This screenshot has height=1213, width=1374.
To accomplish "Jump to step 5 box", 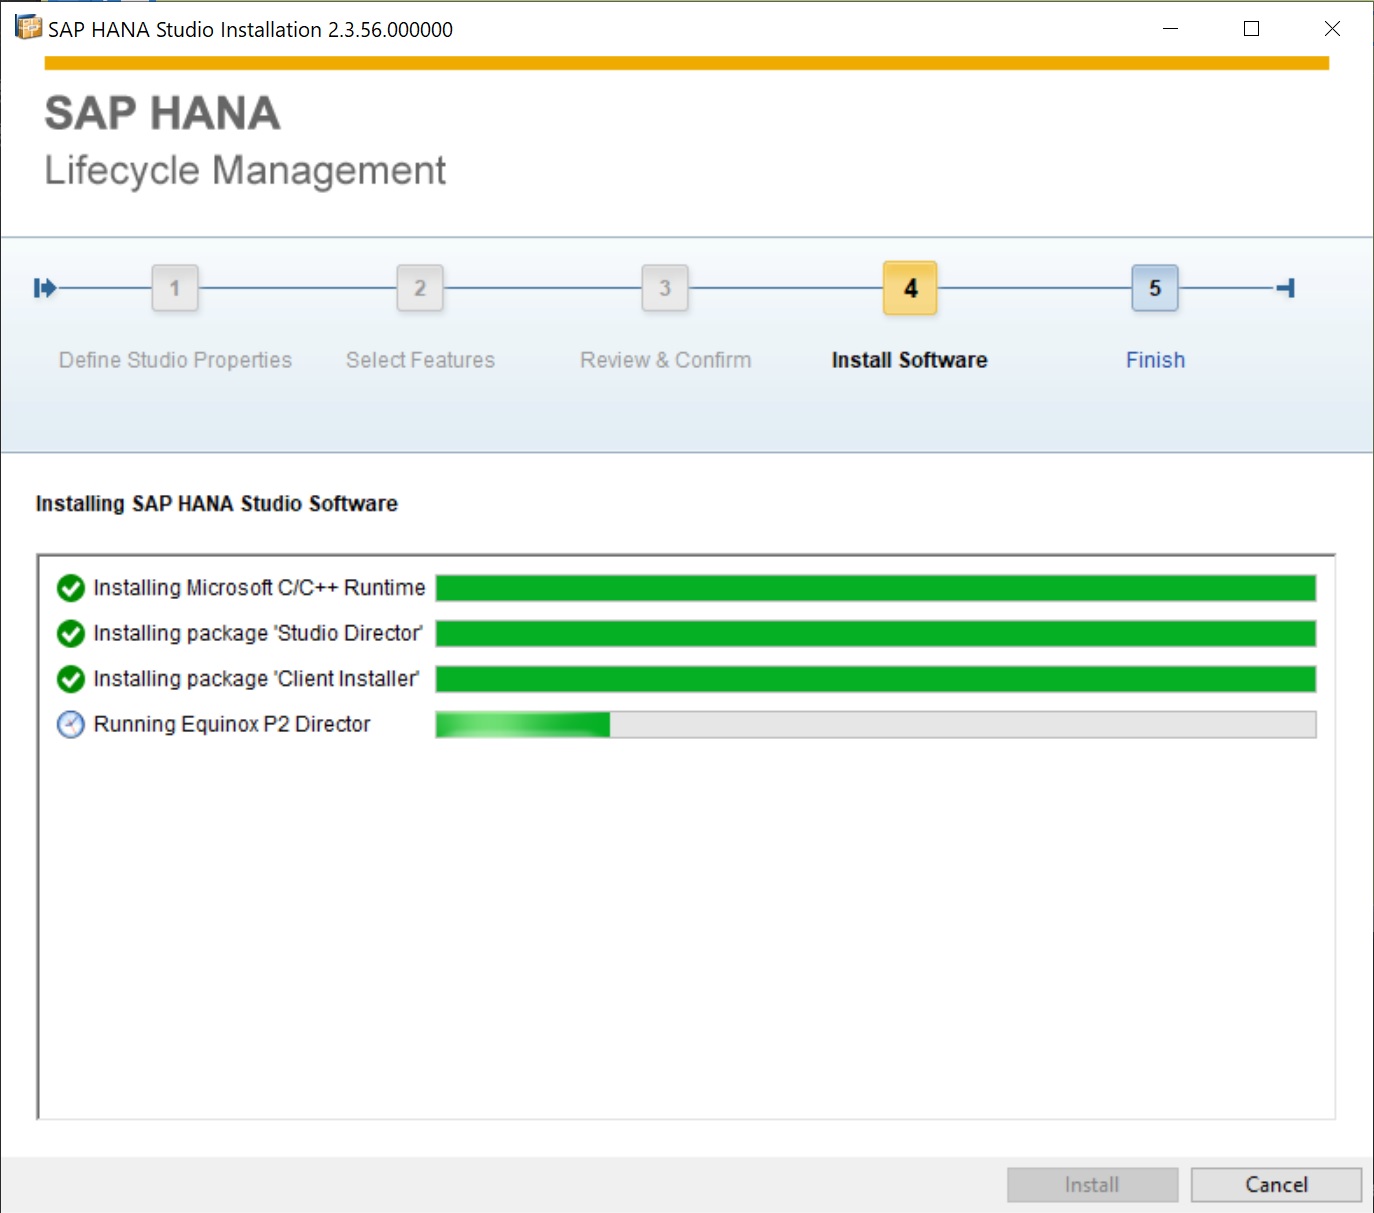I will coord(1155,288).
